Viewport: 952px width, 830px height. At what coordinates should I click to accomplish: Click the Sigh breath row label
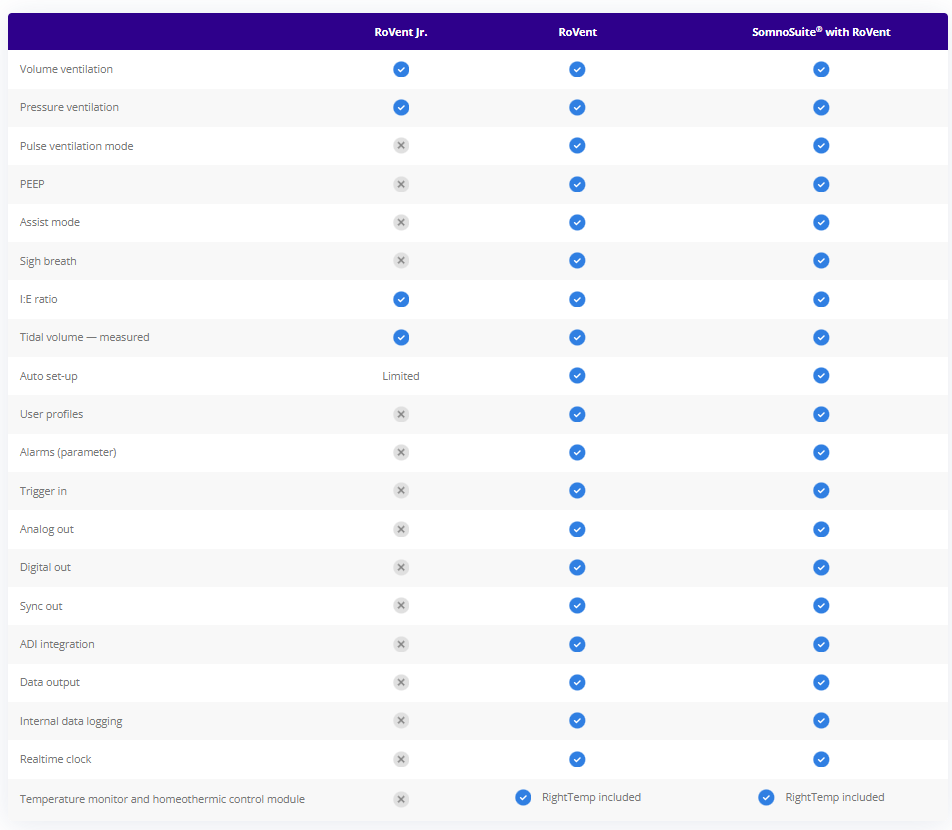click(x=48, y=261)
